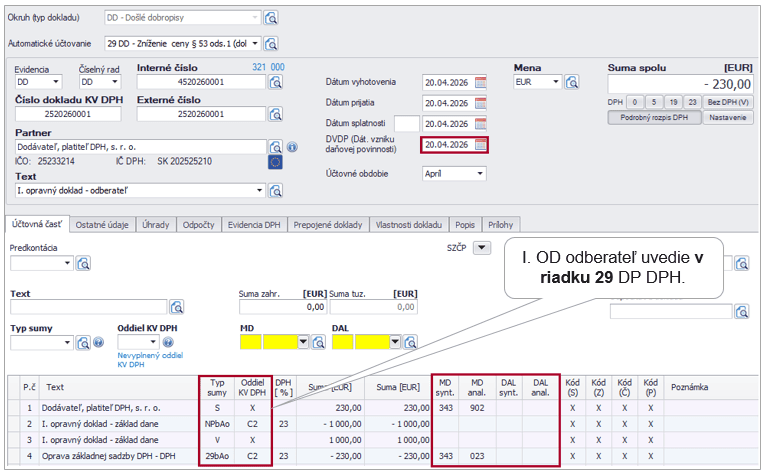
Task: Open the Prepojené doklady tab
Action: point(330,225)
